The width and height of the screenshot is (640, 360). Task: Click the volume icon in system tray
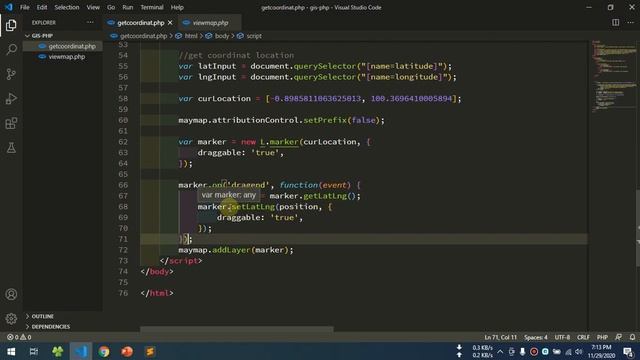tap(579, 351)
